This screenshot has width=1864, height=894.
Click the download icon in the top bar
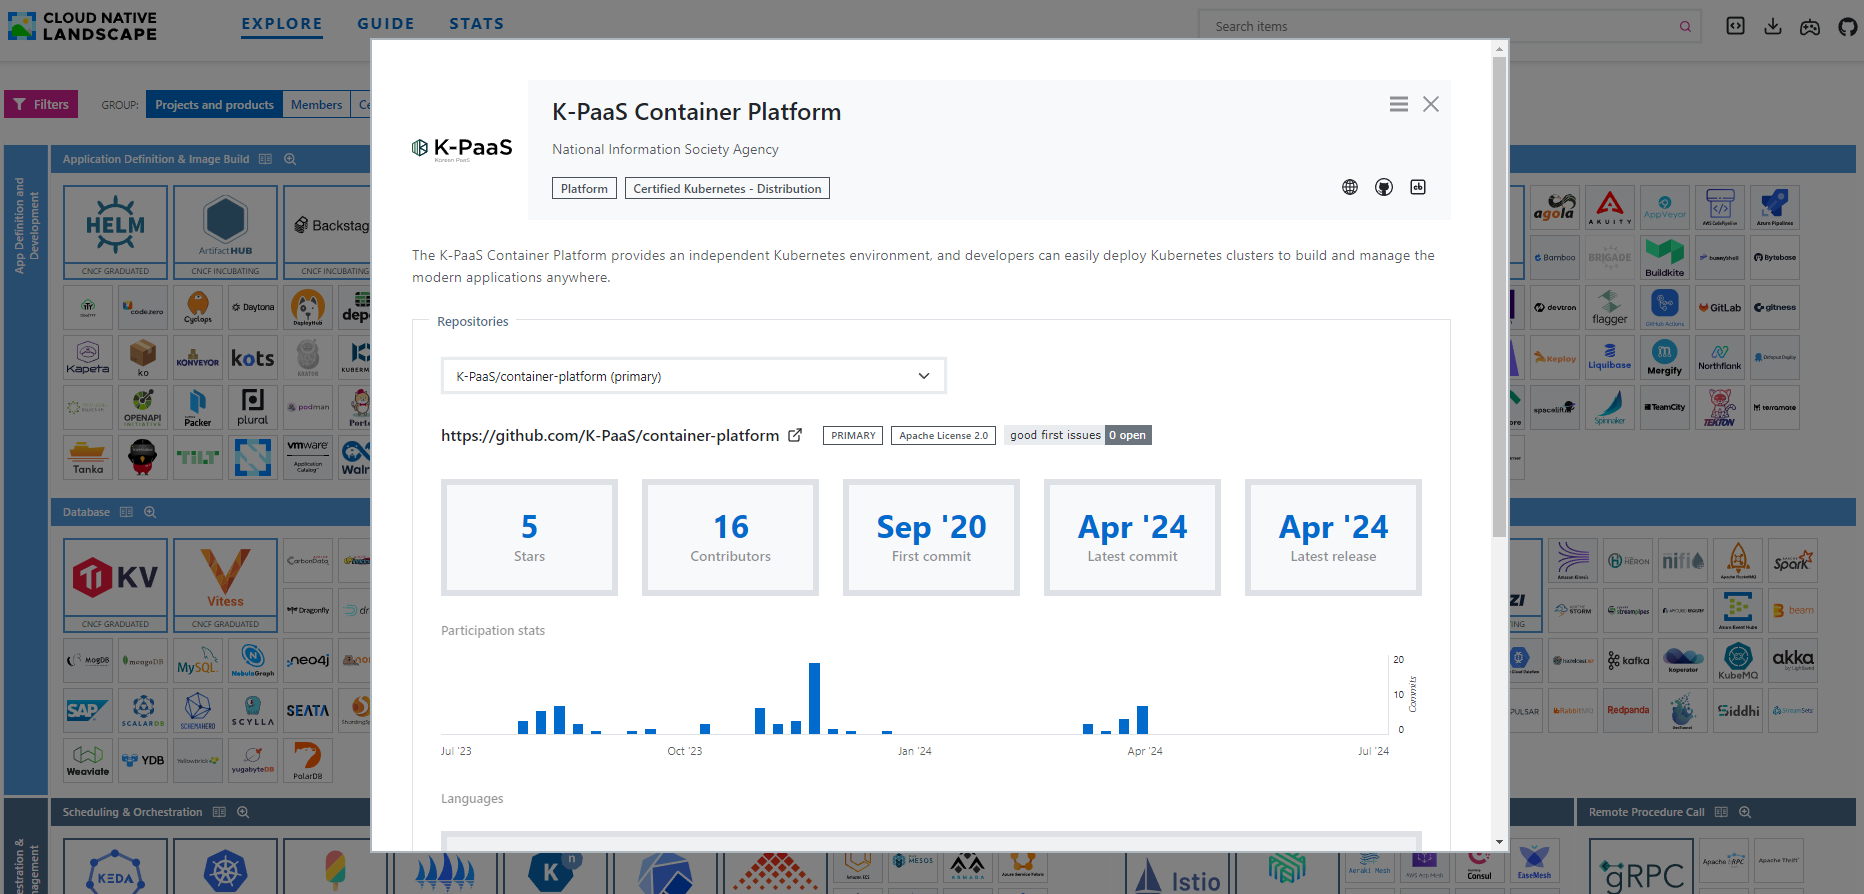pyautogui.click(x=1773, y=26)
